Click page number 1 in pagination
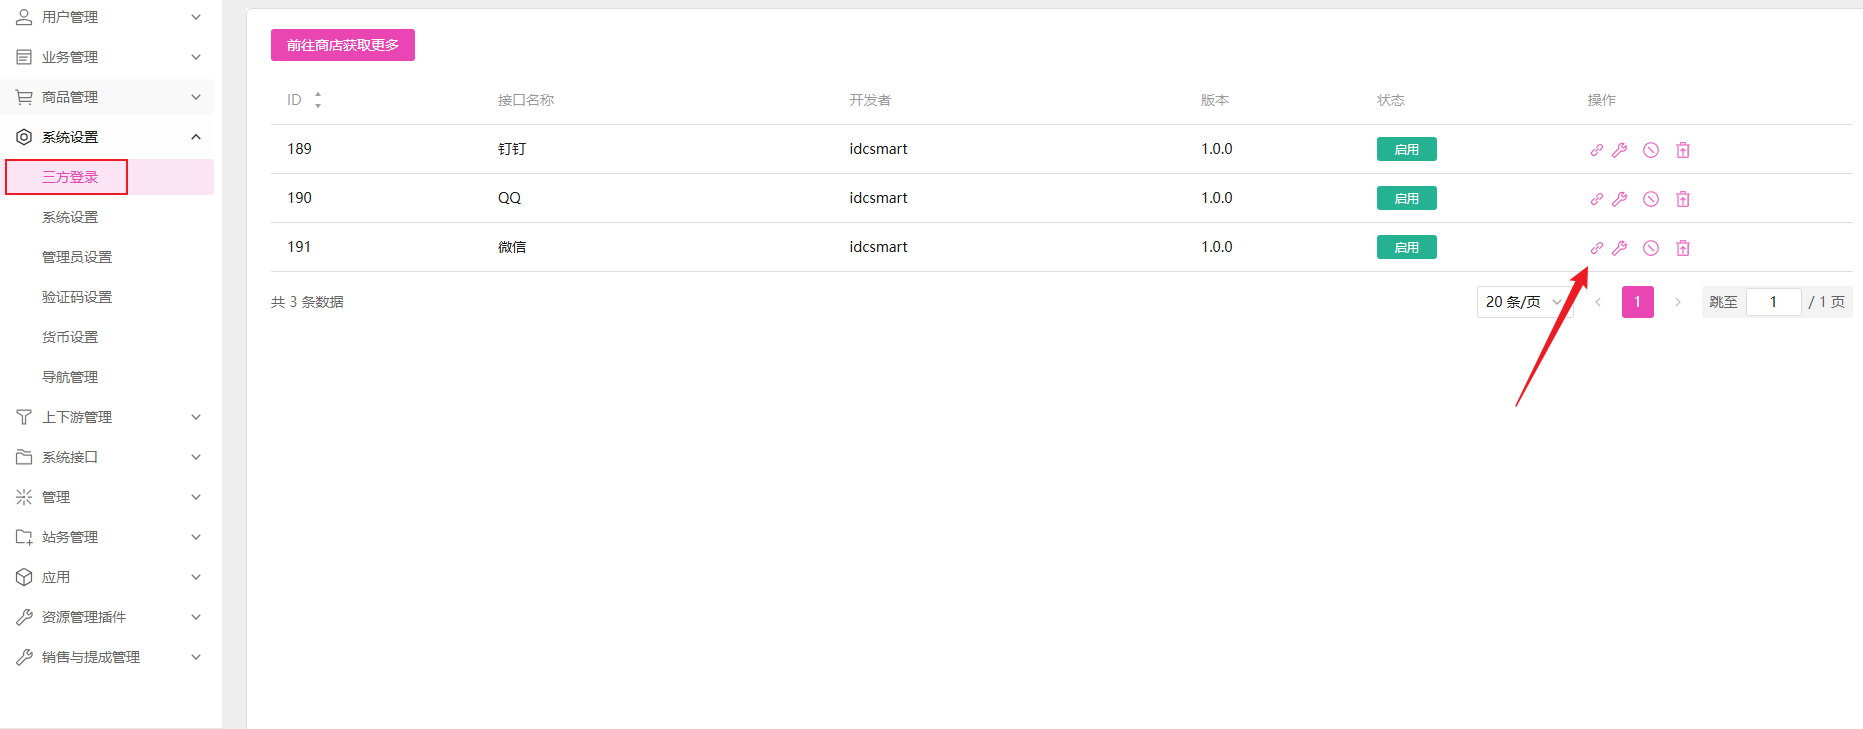 [x=1637, y=302]
